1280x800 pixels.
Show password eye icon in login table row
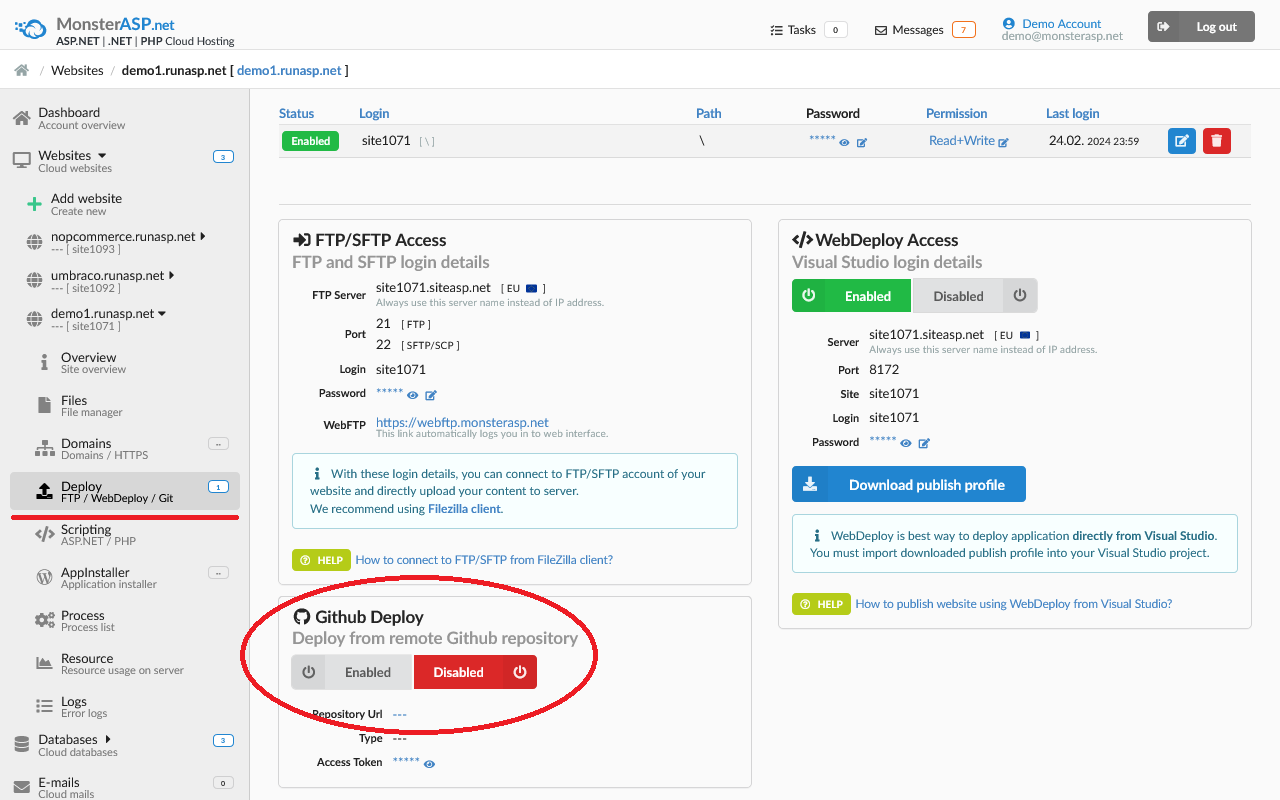coord(845,143)
